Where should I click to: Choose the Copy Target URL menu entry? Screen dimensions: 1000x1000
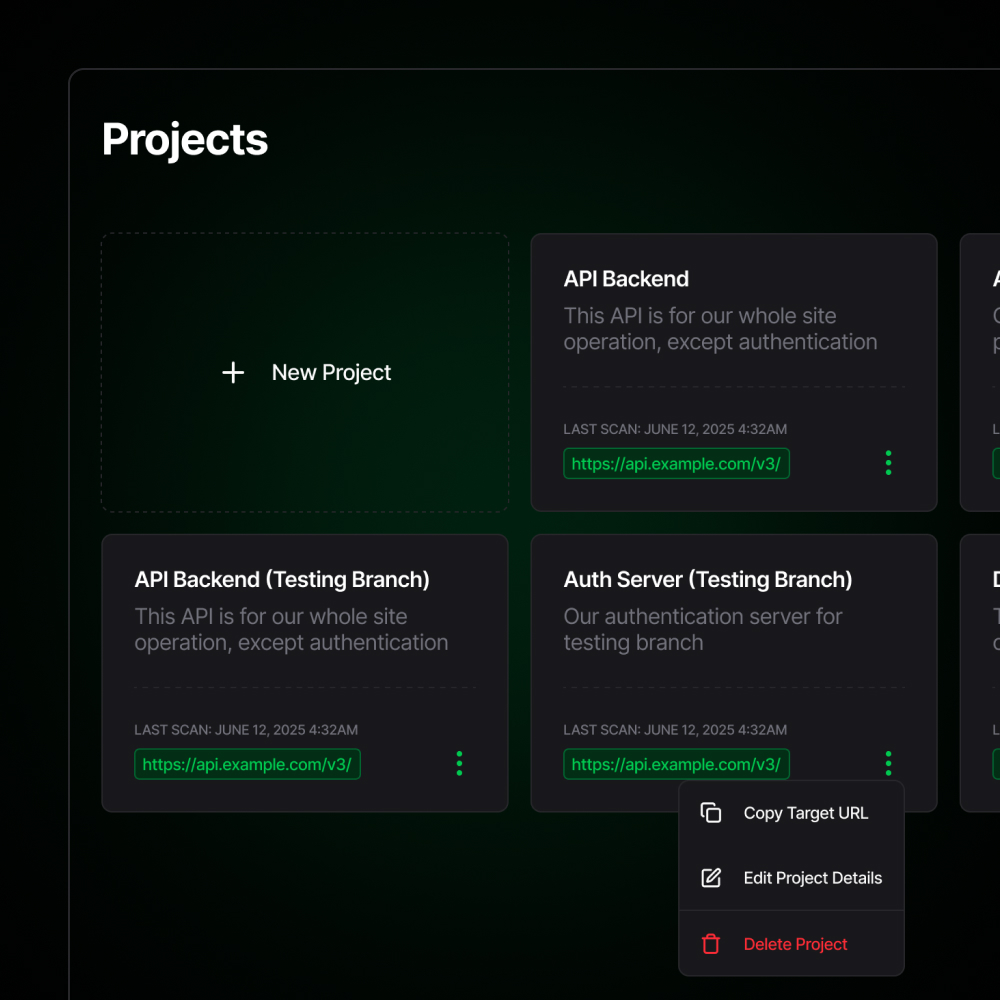pos(791,813)
